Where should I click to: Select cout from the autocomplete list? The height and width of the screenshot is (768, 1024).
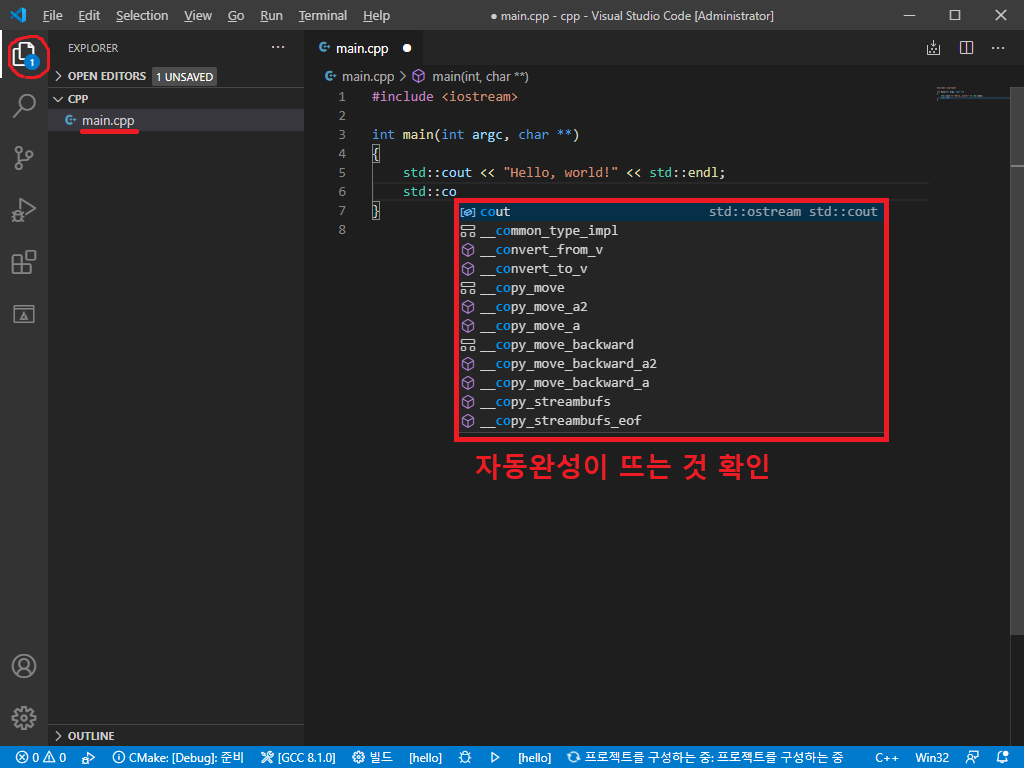coord(495,212)
